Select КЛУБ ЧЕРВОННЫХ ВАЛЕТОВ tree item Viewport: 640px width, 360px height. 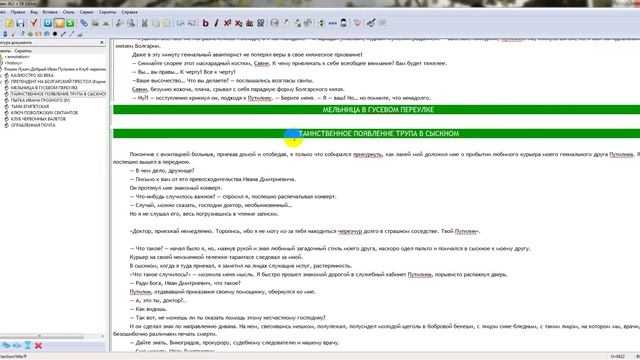pyautogui.click(x=38, y=119)
